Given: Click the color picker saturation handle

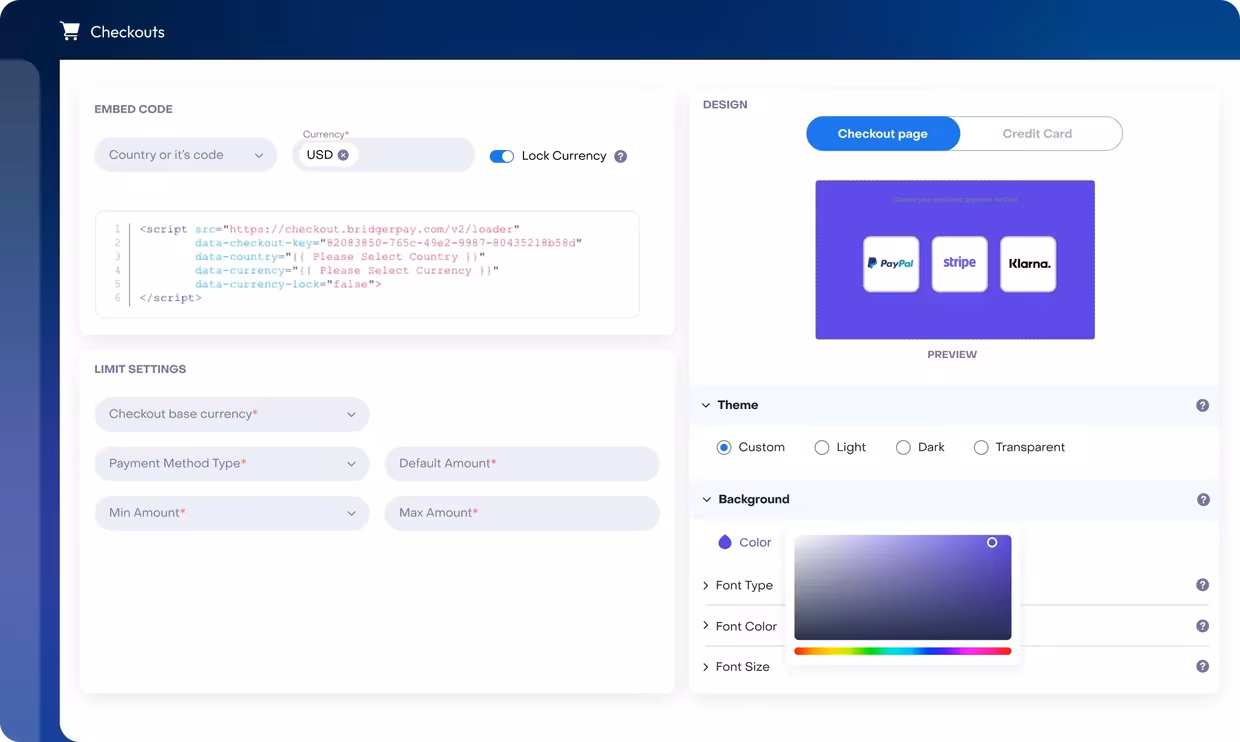Looking at the screenshot, I should (992, 542).
